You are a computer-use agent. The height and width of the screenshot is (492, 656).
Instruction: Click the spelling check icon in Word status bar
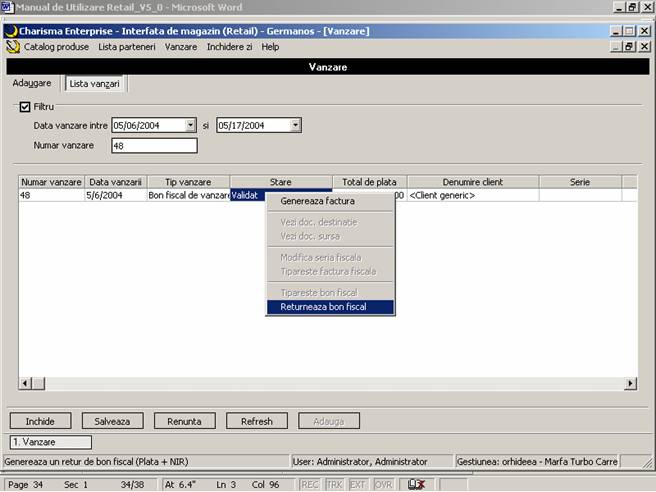click(416, 484)
